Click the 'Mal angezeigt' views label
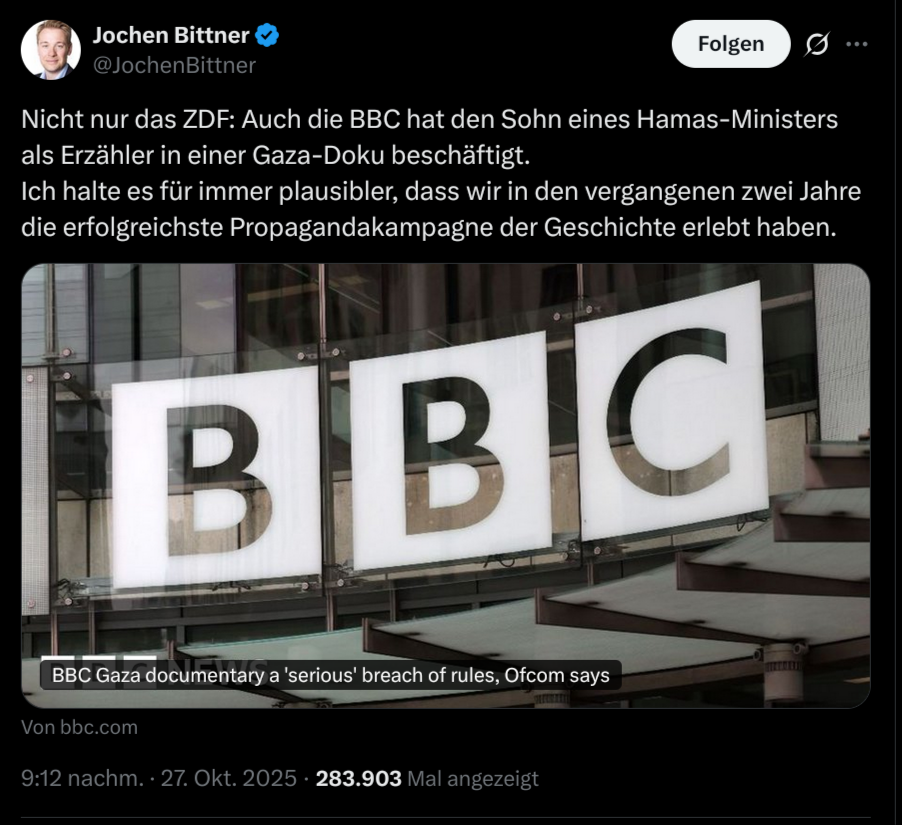This screenshot has height=825, width=902. [x=473, y=778]
